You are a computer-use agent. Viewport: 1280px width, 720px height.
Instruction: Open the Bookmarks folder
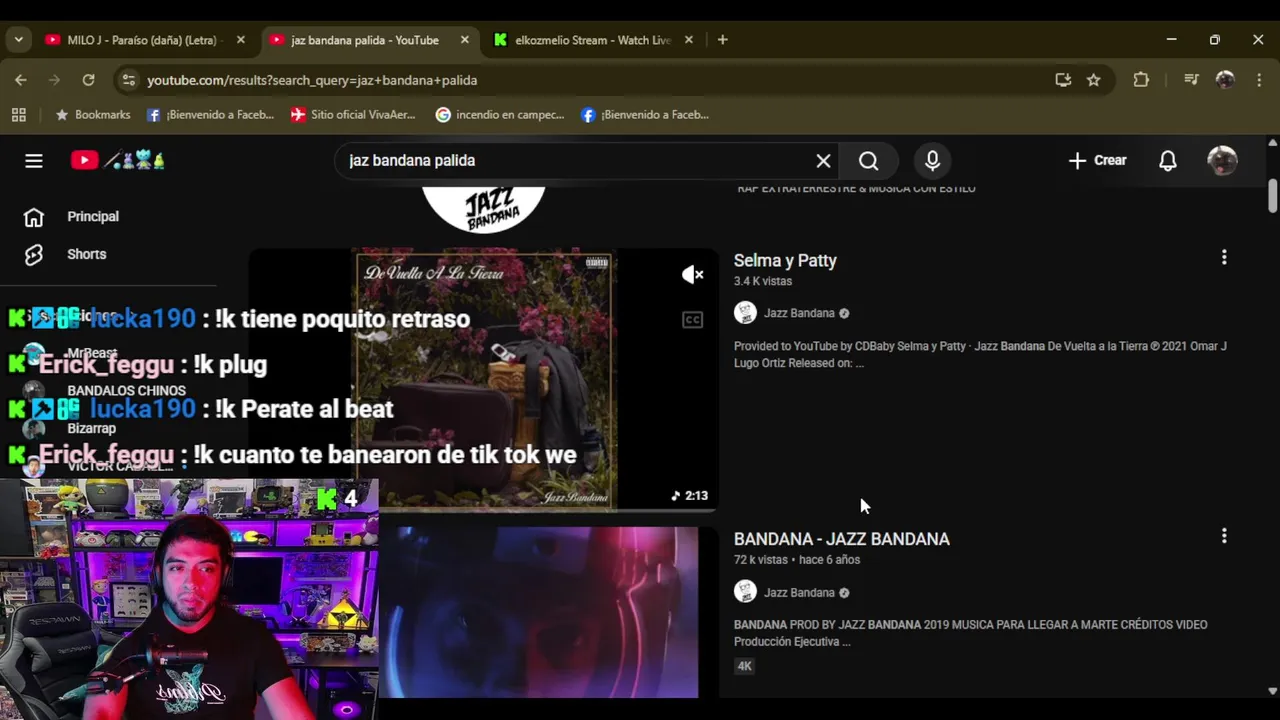[93, 115]
